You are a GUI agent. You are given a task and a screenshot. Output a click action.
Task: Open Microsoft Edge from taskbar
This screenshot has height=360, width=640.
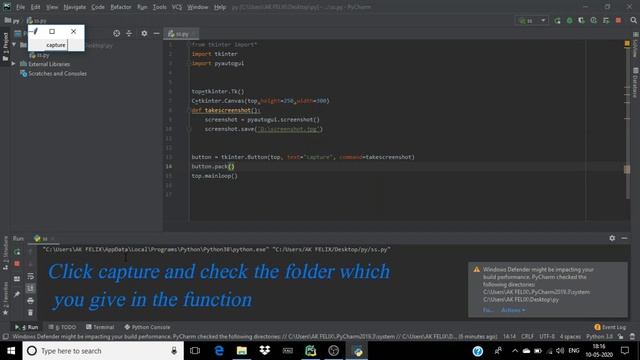(x=219, y=351)
